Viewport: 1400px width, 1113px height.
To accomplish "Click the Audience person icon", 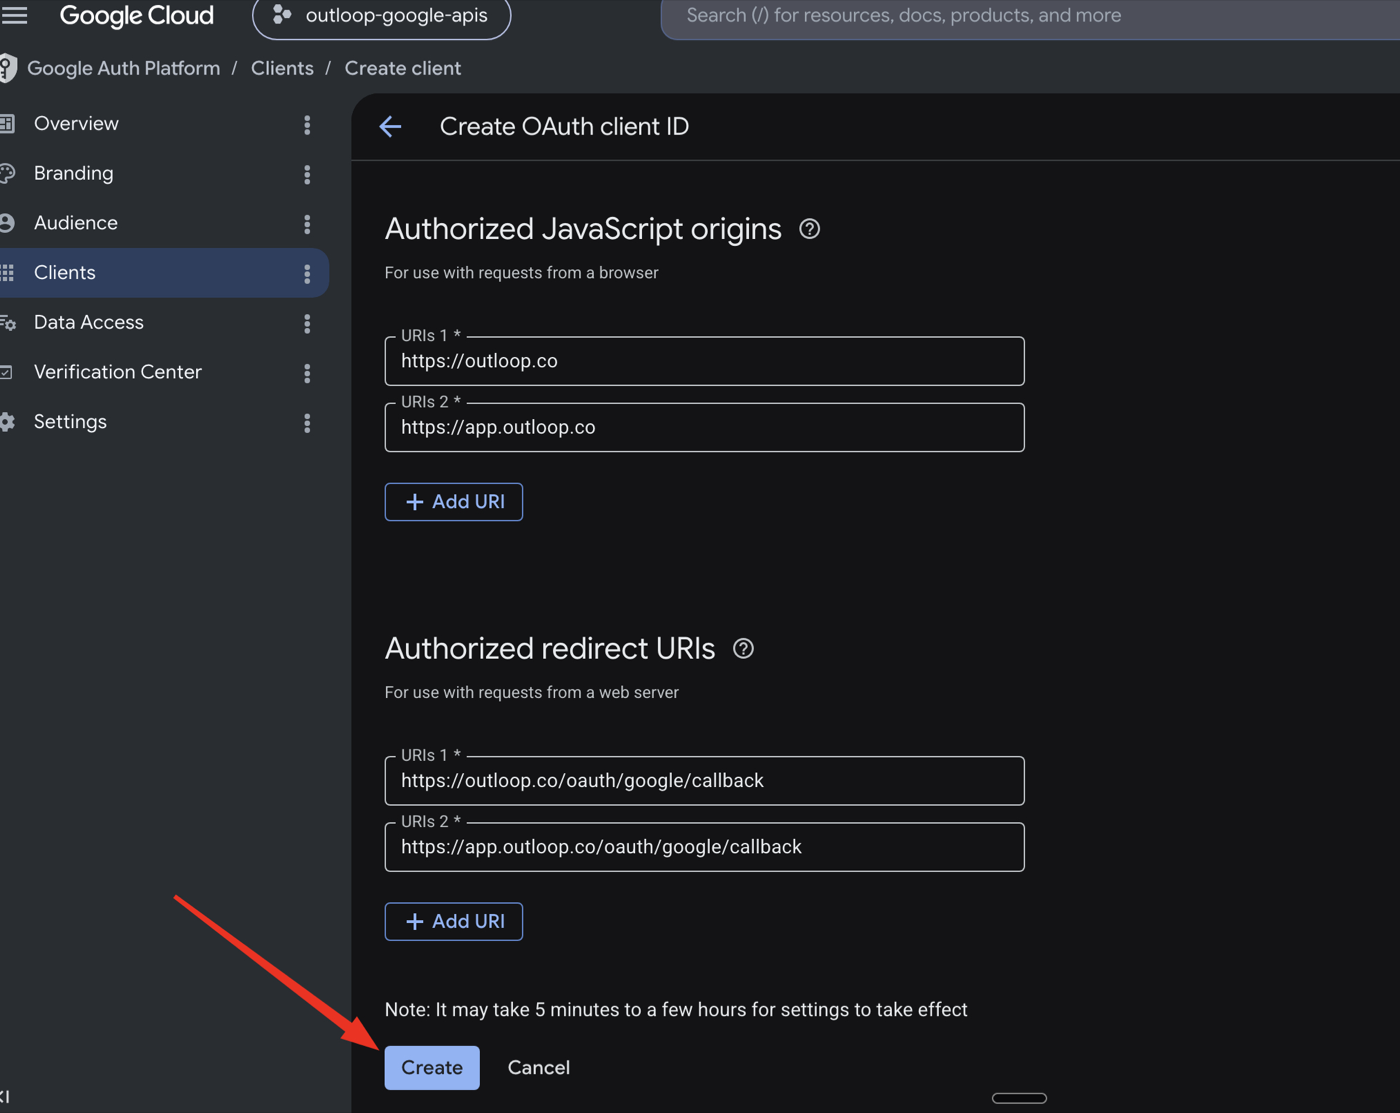I will click(x=7, y=223).
